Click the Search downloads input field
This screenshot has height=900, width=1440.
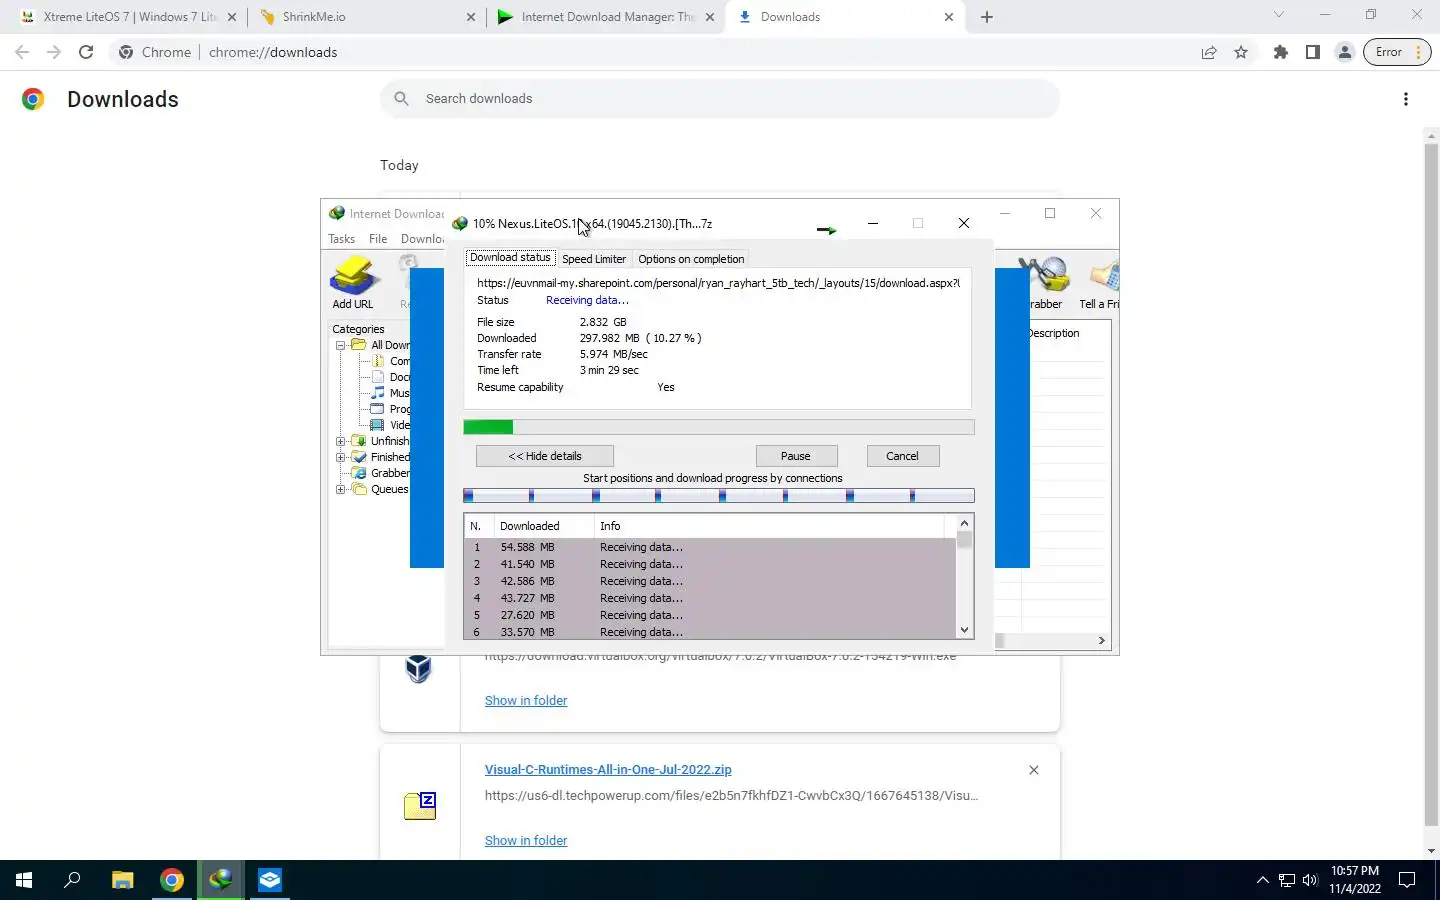pyautogui.click(x=719, y=99)
